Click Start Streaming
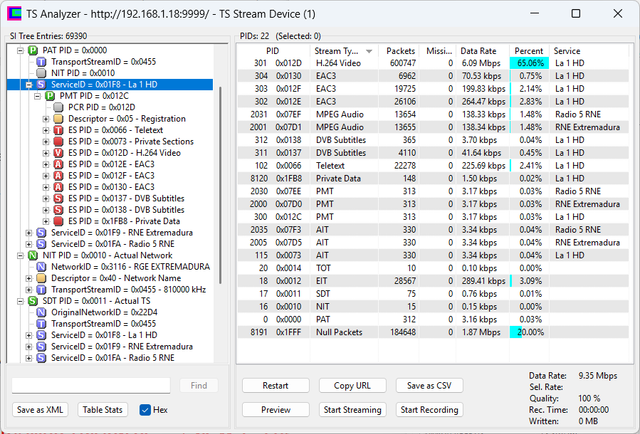Screen dimensions: 640x434 (352, 410)
